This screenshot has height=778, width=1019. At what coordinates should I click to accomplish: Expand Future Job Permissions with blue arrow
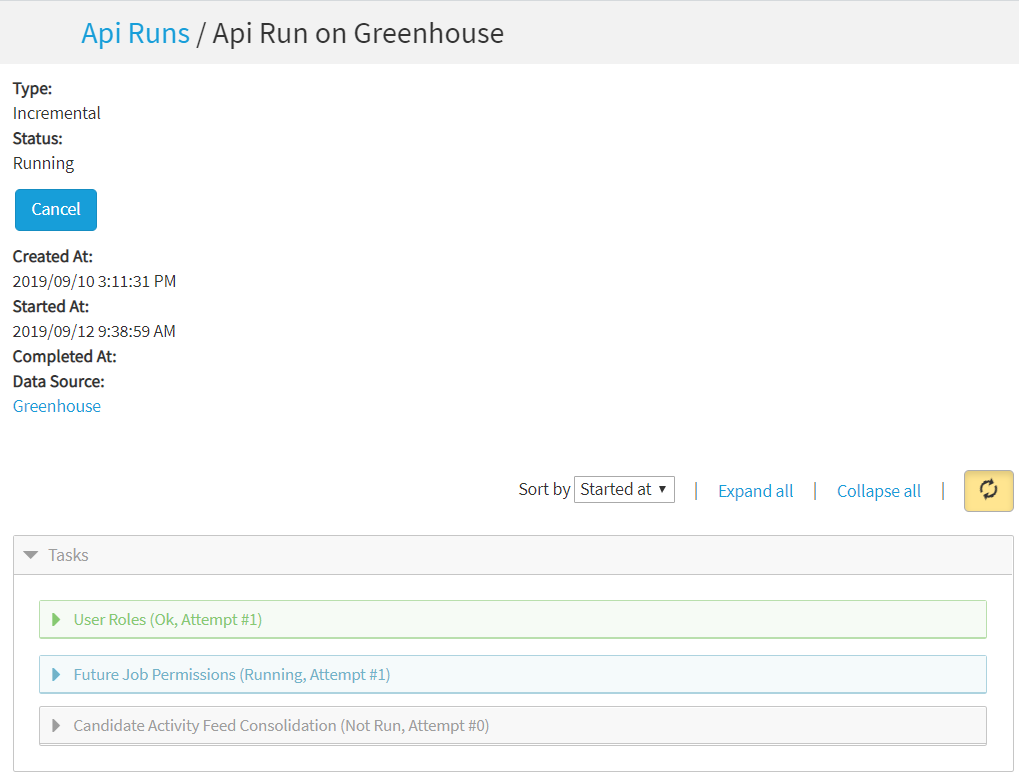point(56,675)
